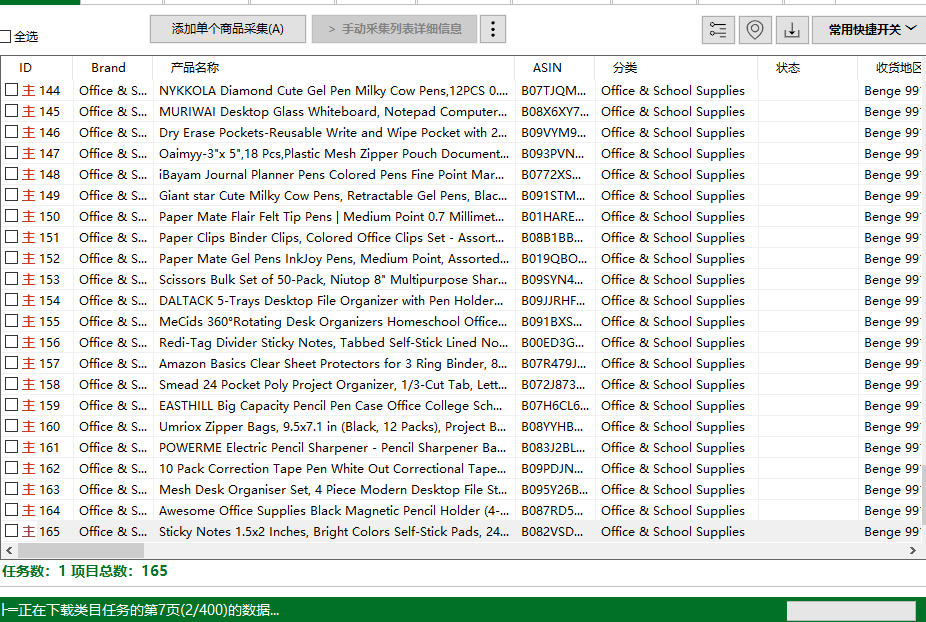Click the red 主 icon in row 144
This screenshot has height=622, width=926.
click(28, 90)
